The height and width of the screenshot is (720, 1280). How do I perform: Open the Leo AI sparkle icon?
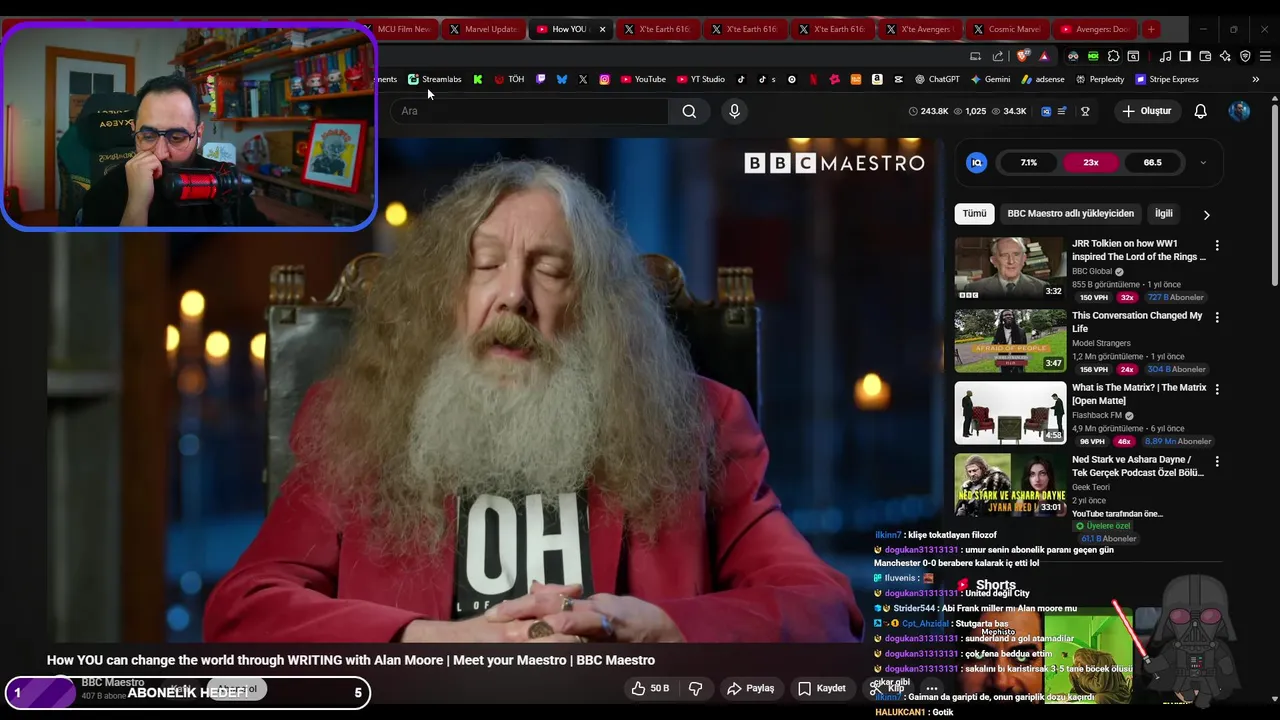coord(1225,56)
